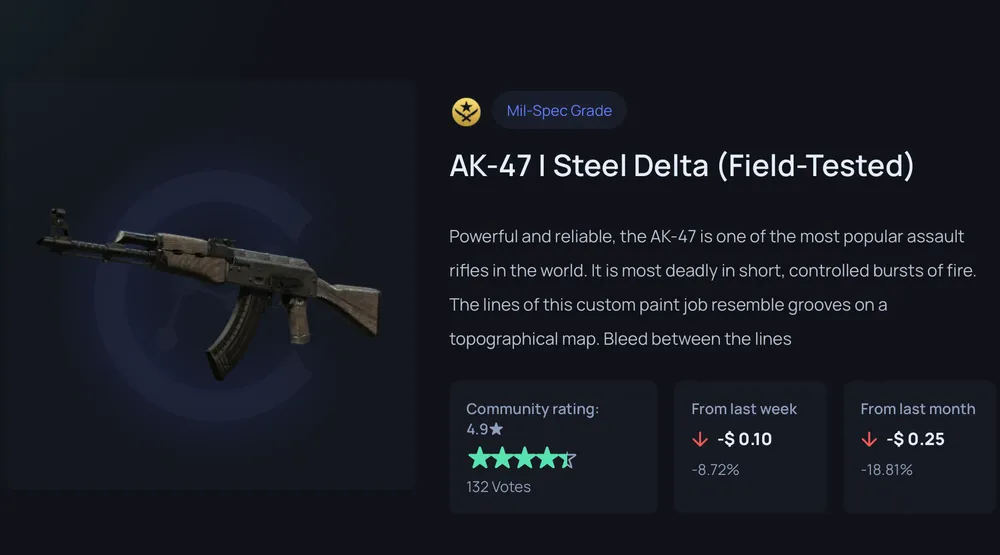Open the From last month price card
Viewport: 1000px width, 555px height.
(x=920, y=447)
